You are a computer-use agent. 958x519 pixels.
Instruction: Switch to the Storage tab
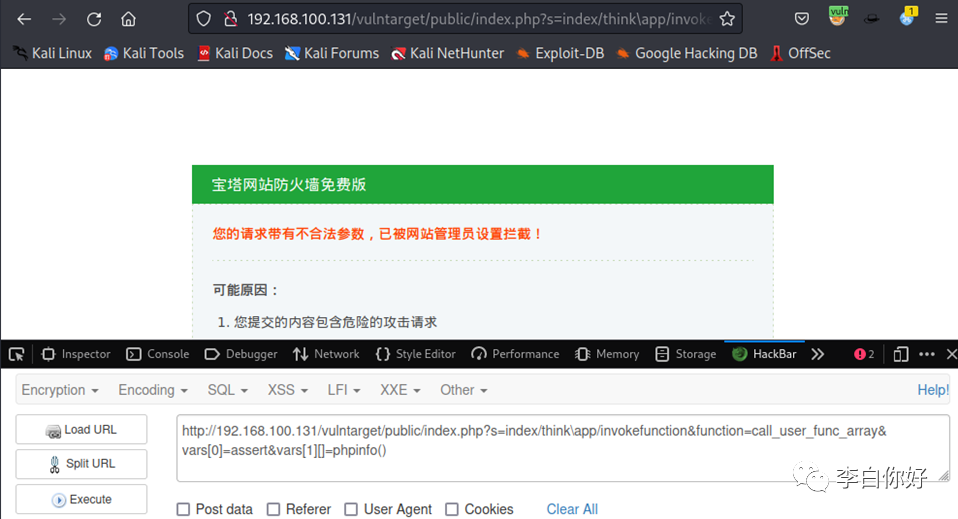[686, 354]
